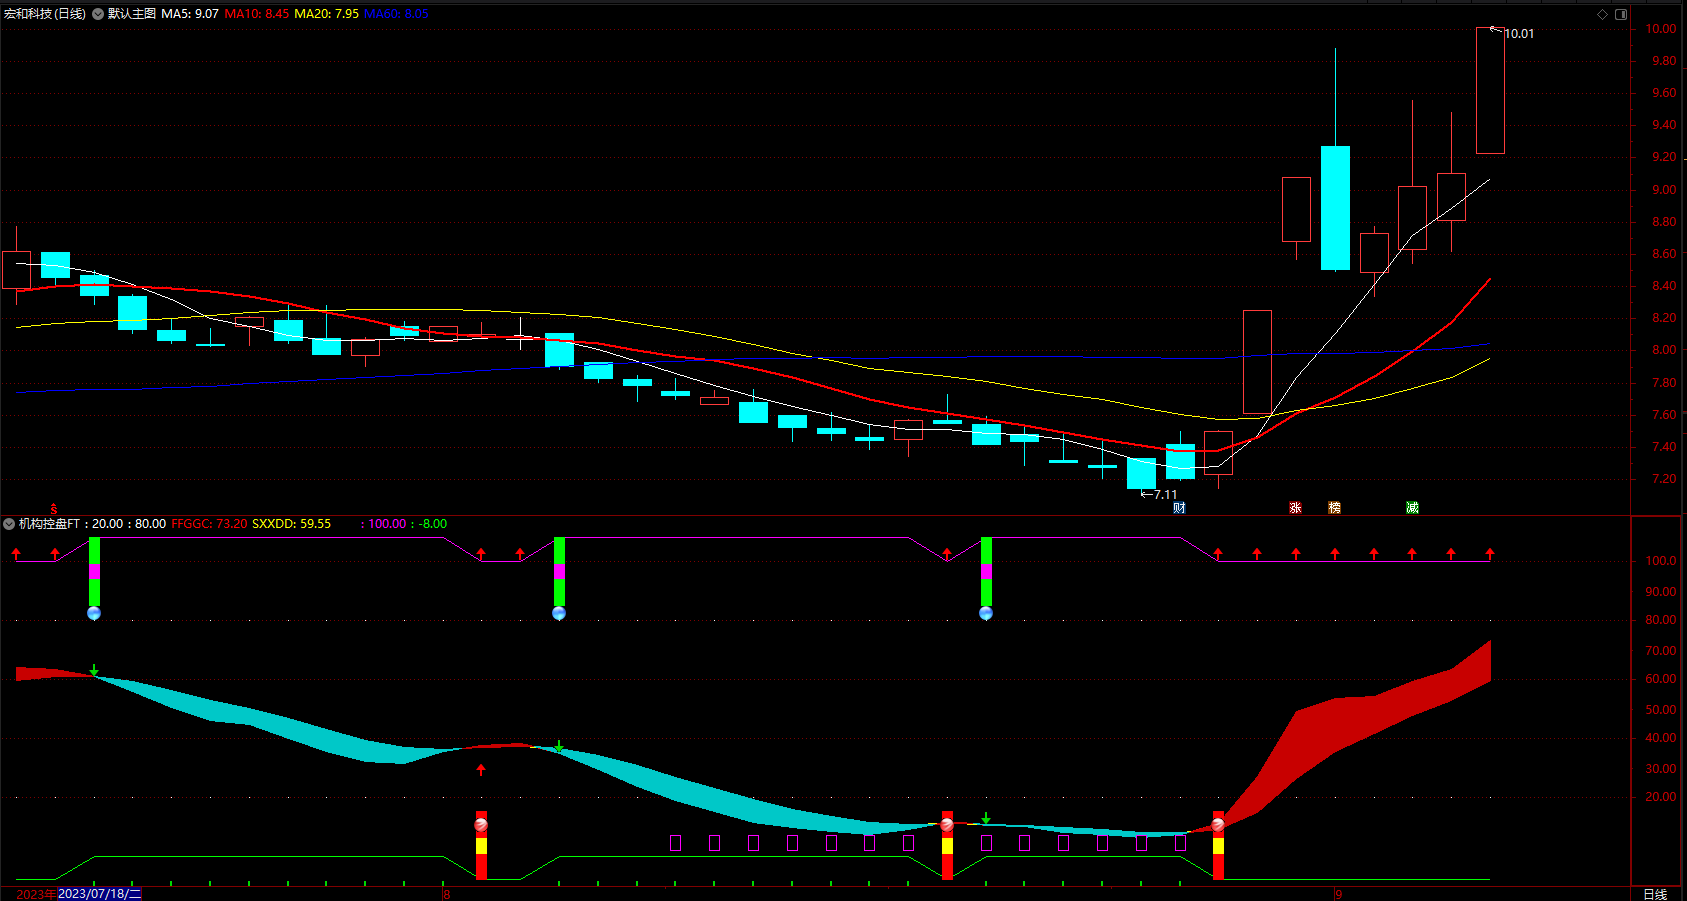Click the 默认主图 main chart label
1687x901 pixels.
(132, 14)
